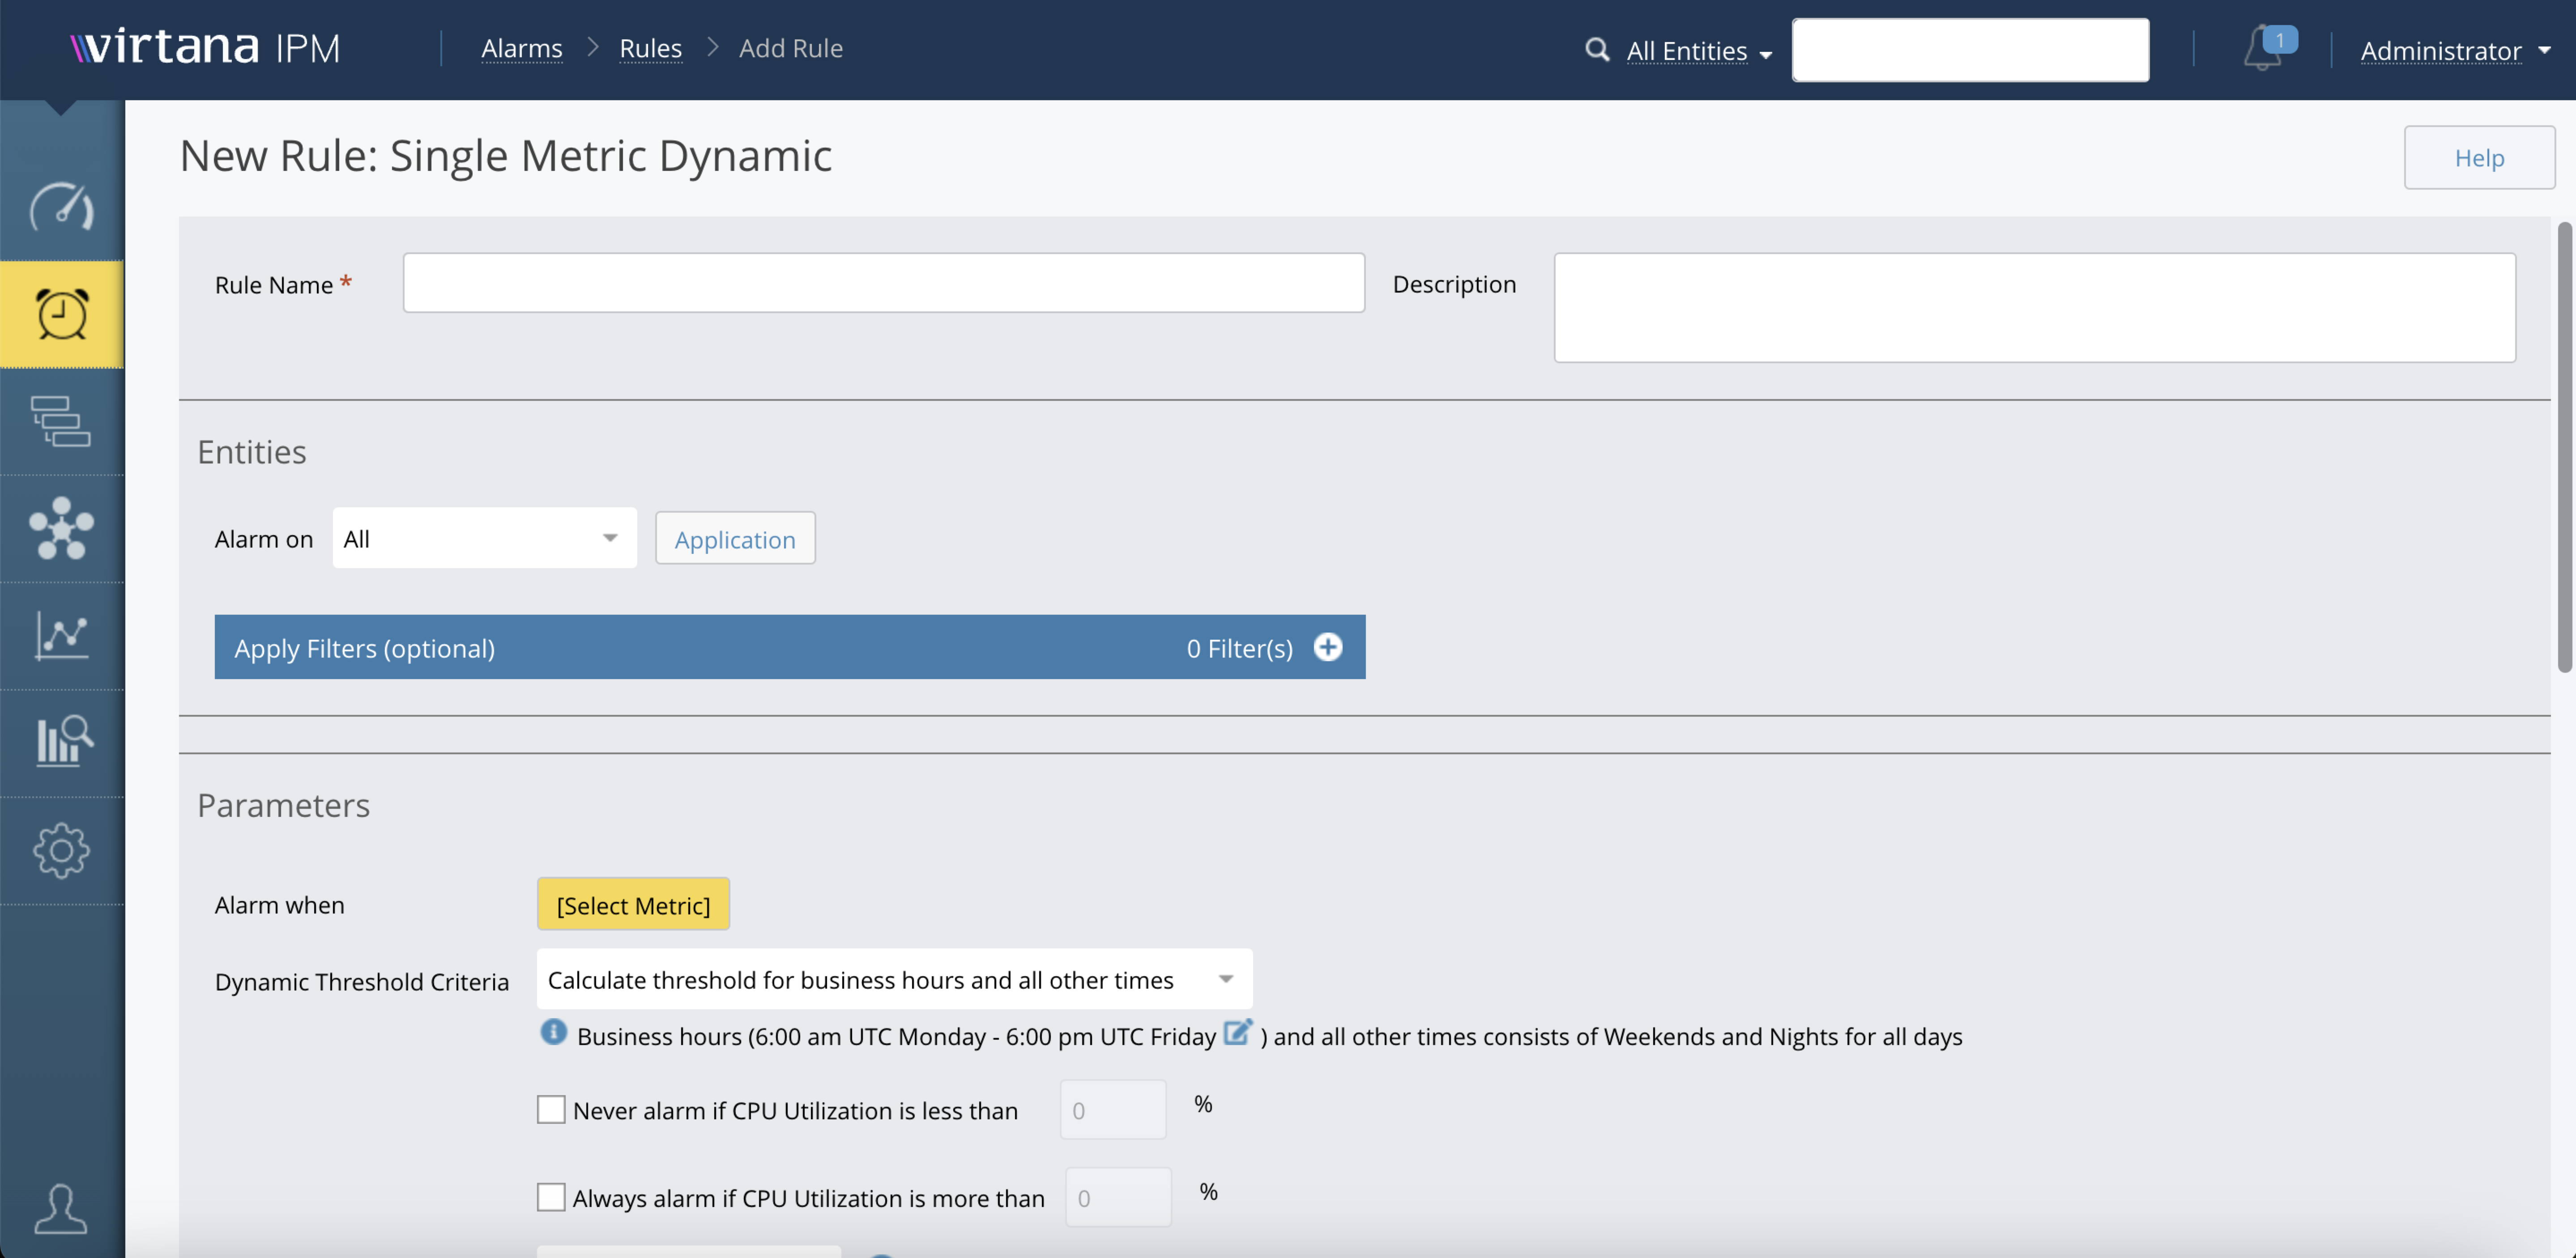This screenshot has width=2576, height=1258.
Task: Expand the Apply Filters (optional) bar
Action: 789,647
